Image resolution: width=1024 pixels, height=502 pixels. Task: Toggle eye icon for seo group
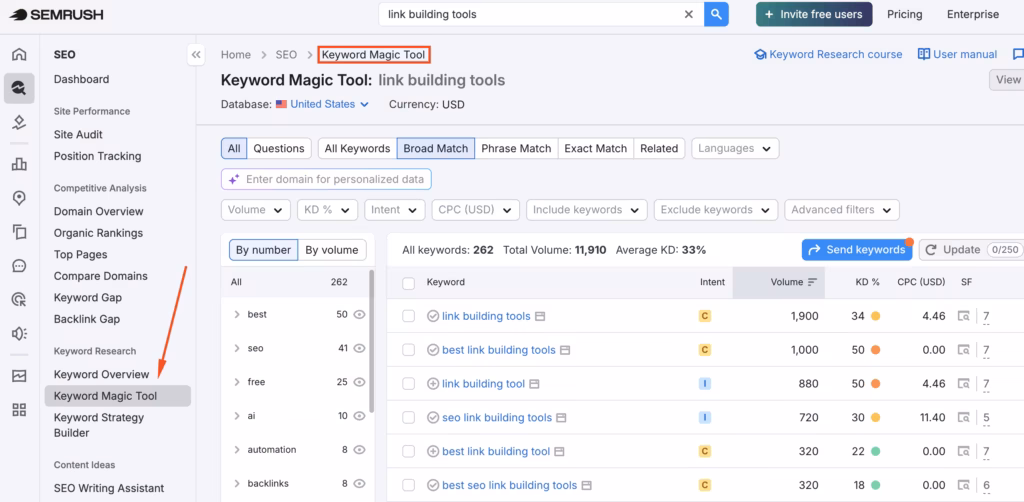click(359, 348)
